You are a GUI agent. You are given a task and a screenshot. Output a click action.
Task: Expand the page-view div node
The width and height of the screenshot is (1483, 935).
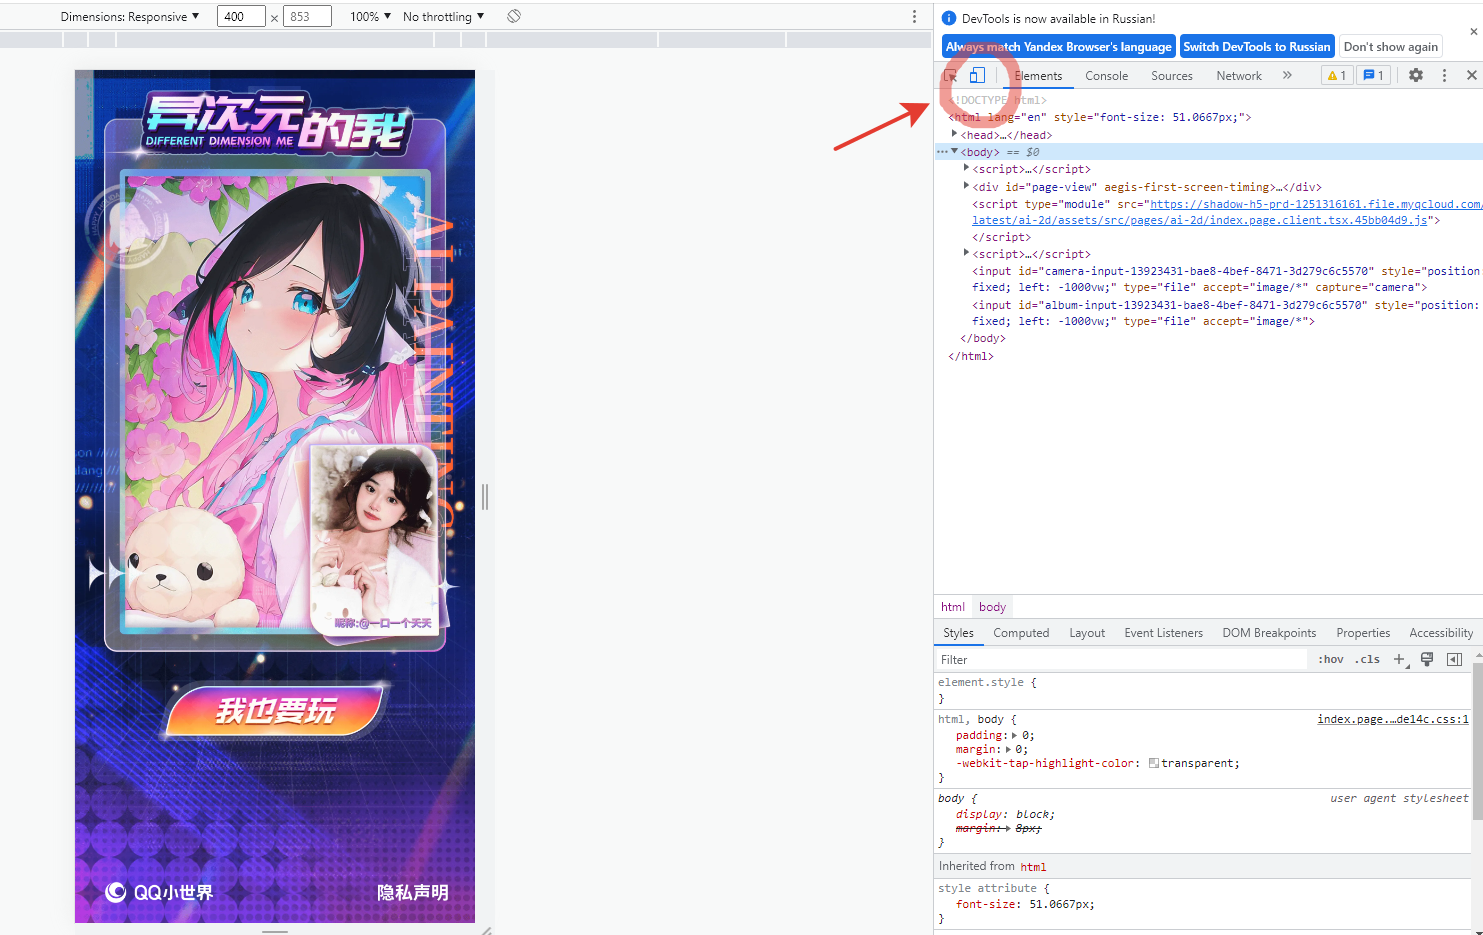[x=966, y=186]
